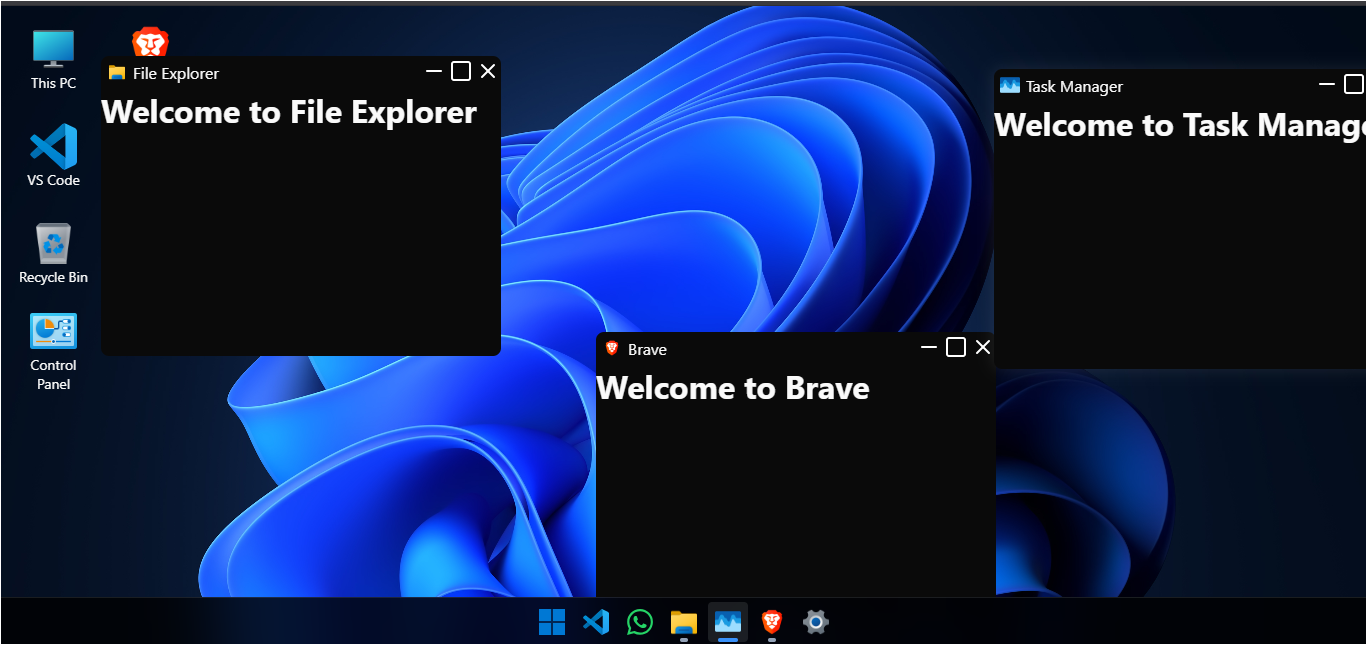This screenshot has height=645, width=1367.
Task: Switch to File Explorer via its taskbar icon
Action: (x=683, y=622)
